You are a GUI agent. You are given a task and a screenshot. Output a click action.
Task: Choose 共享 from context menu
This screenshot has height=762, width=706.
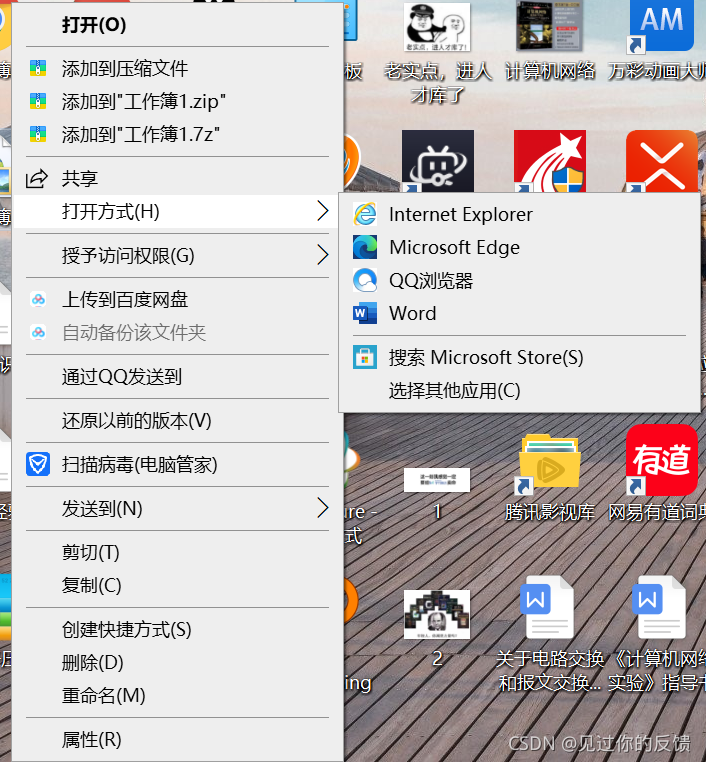pyautogui.click(x=177, y=178)
